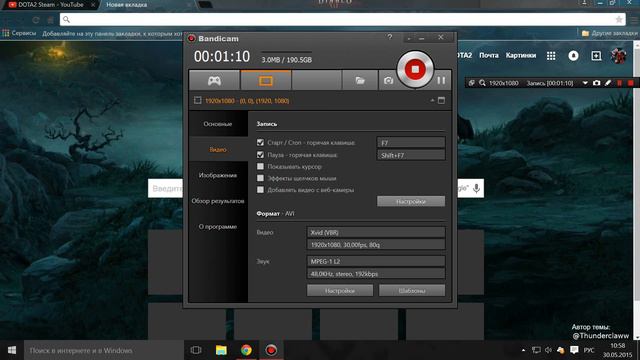640x360 pixels.
Task: Open the Картинки link on the Google page
Action: tap(520, 55)
